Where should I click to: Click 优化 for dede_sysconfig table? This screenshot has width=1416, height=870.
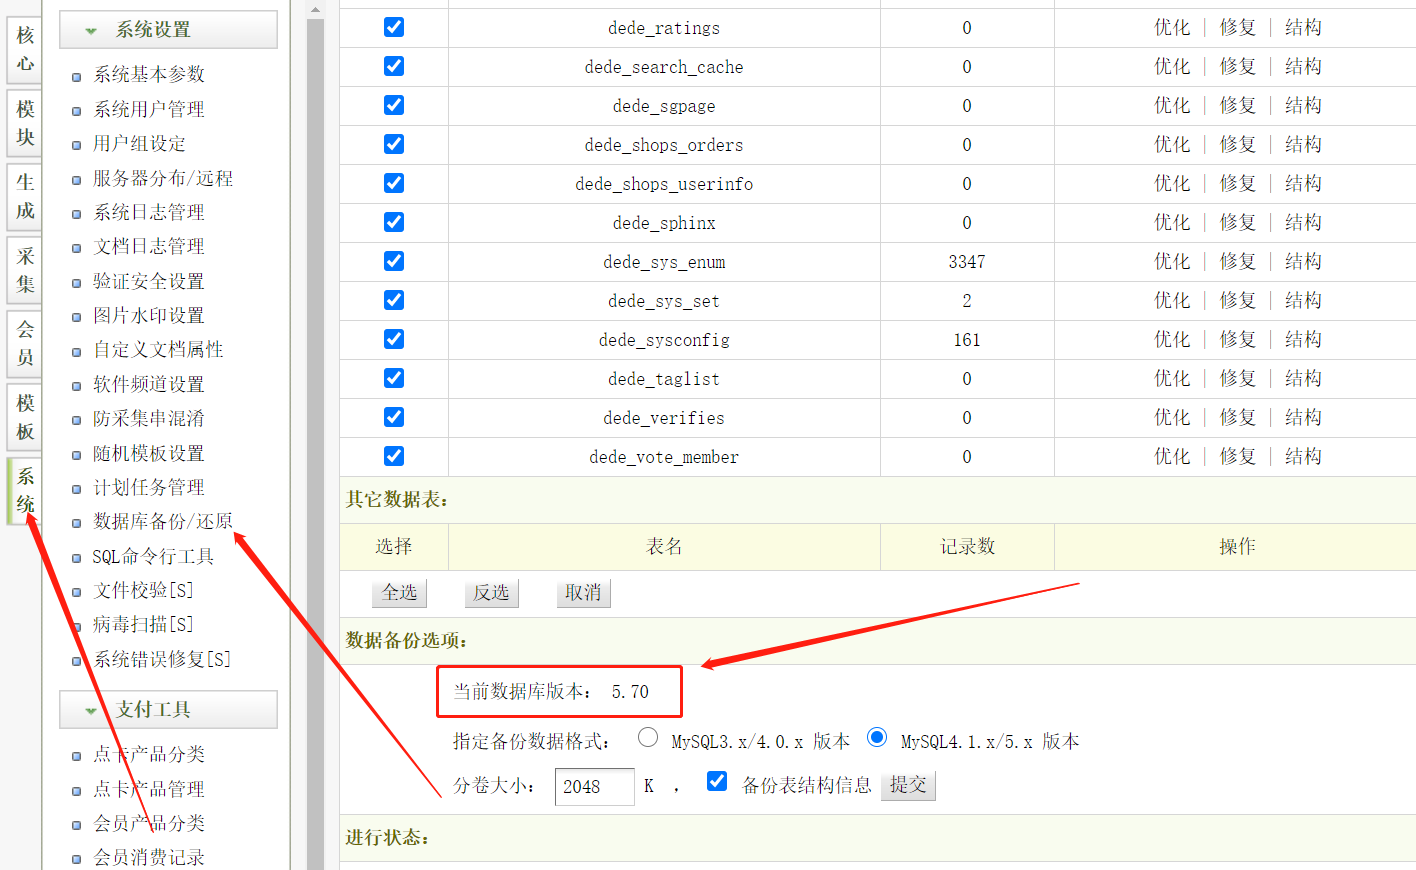1171,339
